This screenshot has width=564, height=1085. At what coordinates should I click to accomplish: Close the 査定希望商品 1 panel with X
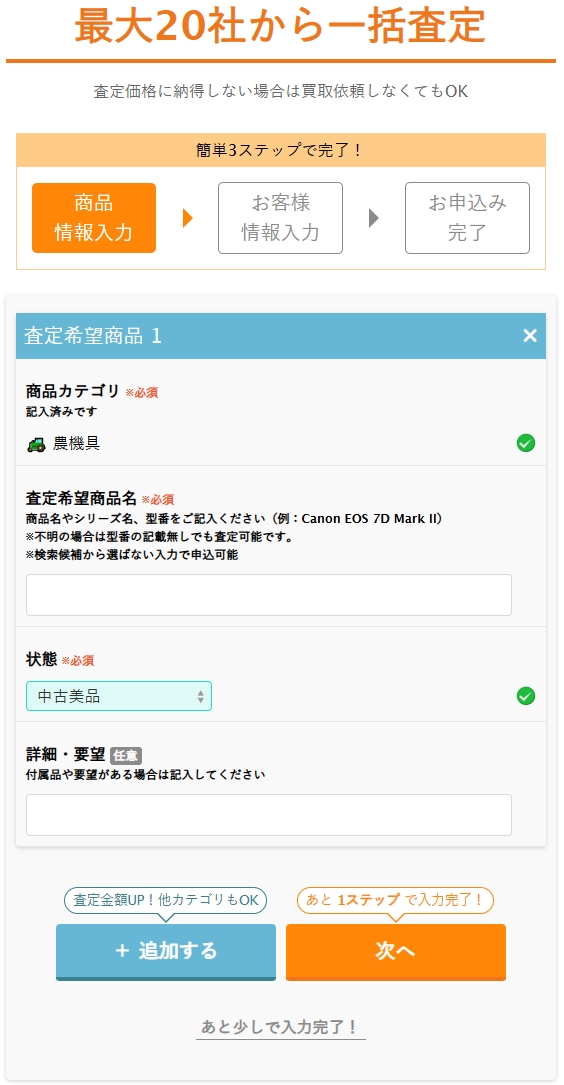click(x=530, y=336)
